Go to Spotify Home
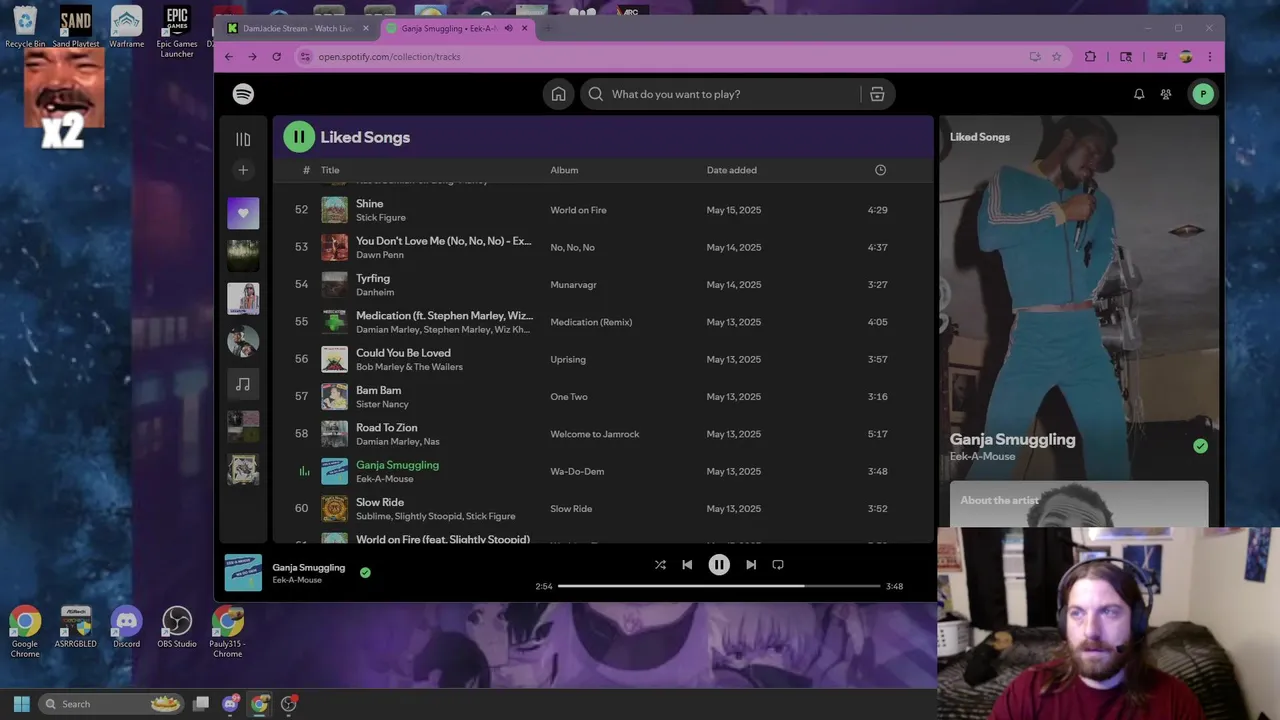Screen dimensions: 1280x720 click(559, 94)
